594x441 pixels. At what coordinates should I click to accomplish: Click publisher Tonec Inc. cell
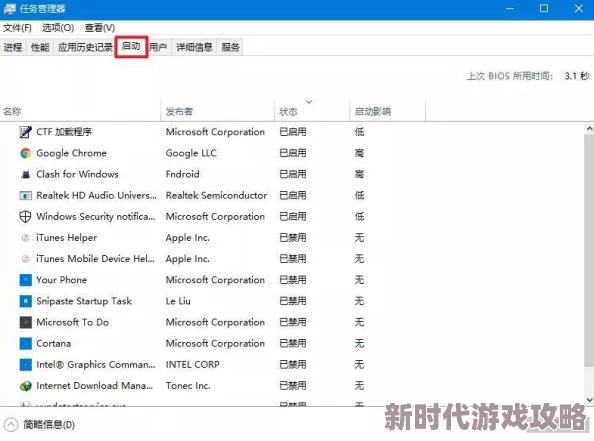click(188, 386)
